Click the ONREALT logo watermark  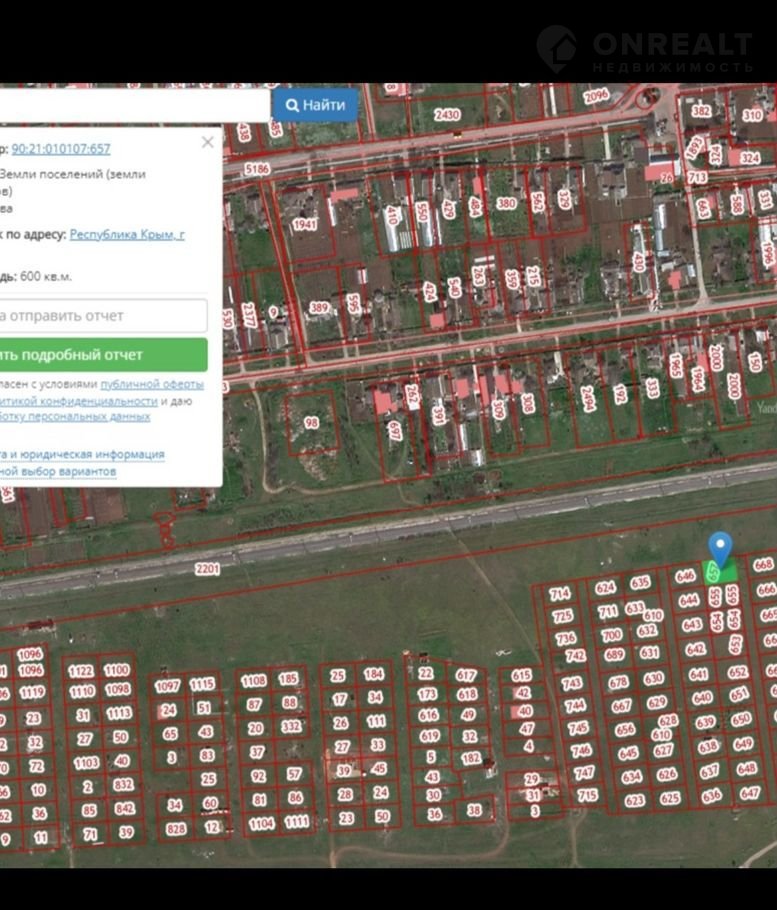click(645, 49)
